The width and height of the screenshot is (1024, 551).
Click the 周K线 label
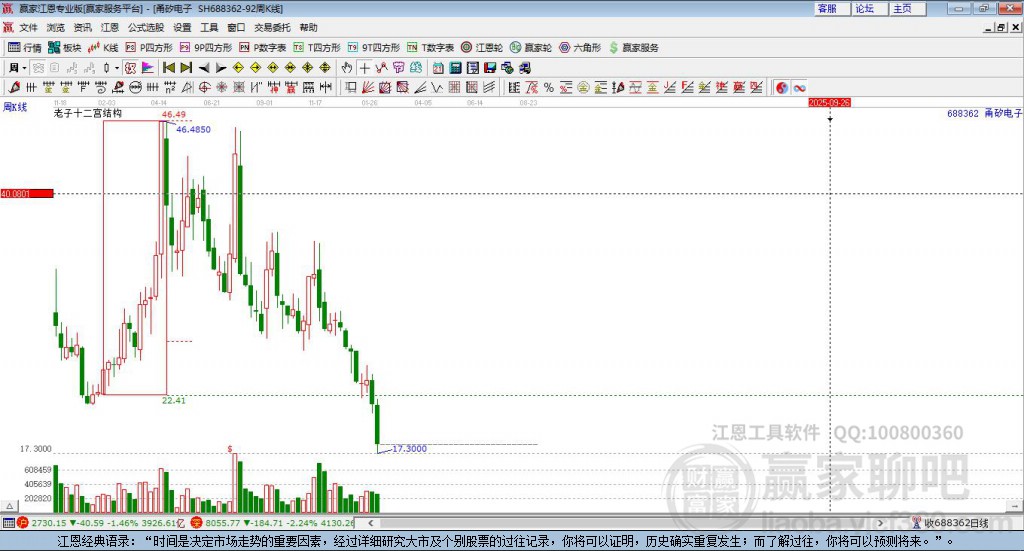tap(15, 107)
